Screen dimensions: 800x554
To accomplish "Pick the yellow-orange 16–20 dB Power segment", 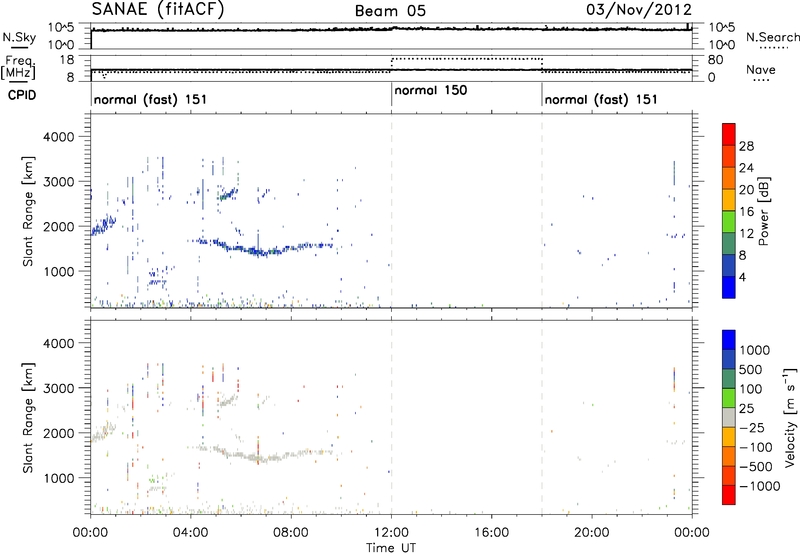I will click(729, 200).
